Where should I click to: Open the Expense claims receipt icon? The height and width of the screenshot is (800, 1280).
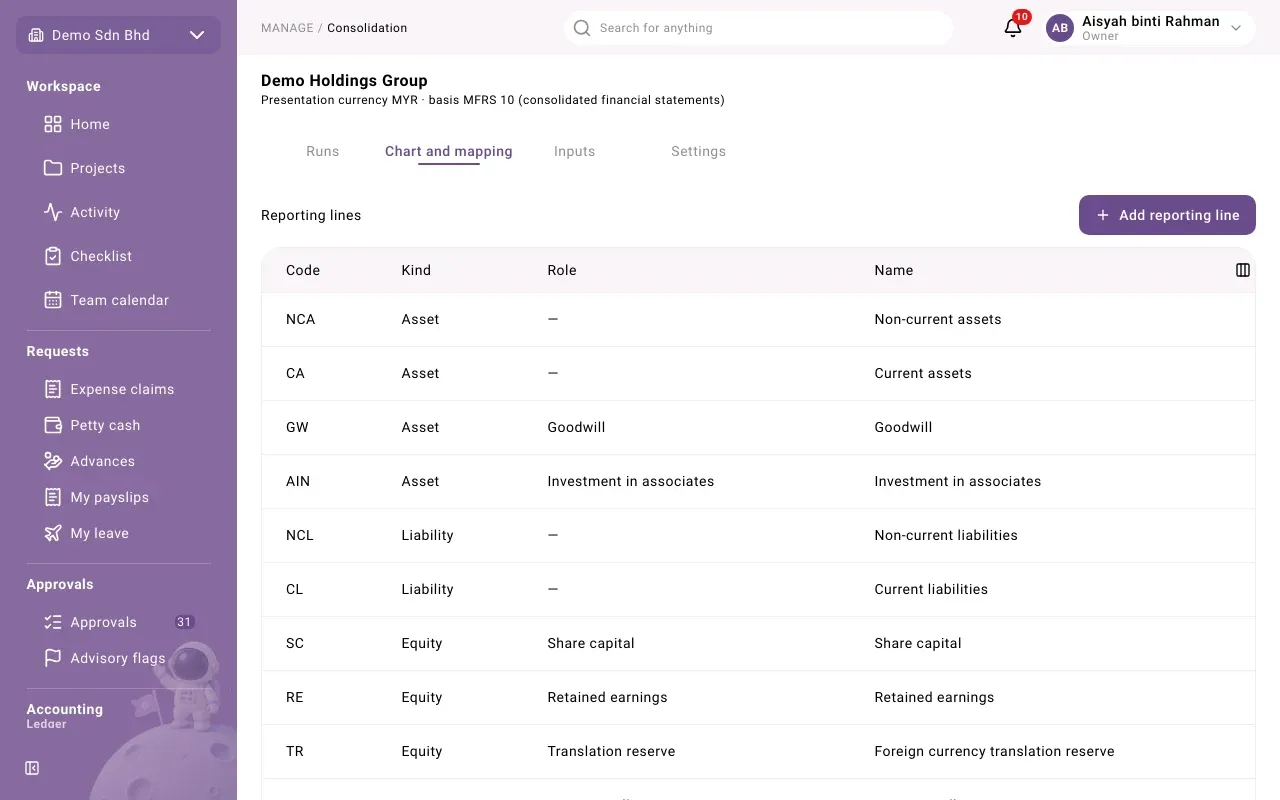pyautogui.click(x=53, y=389)
